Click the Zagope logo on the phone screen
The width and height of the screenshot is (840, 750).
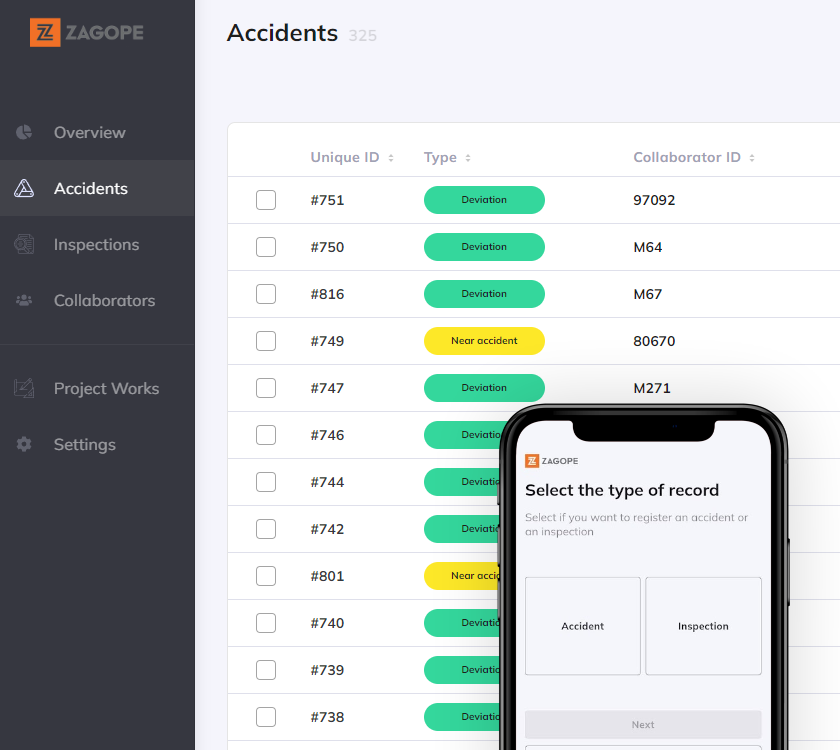551,461
